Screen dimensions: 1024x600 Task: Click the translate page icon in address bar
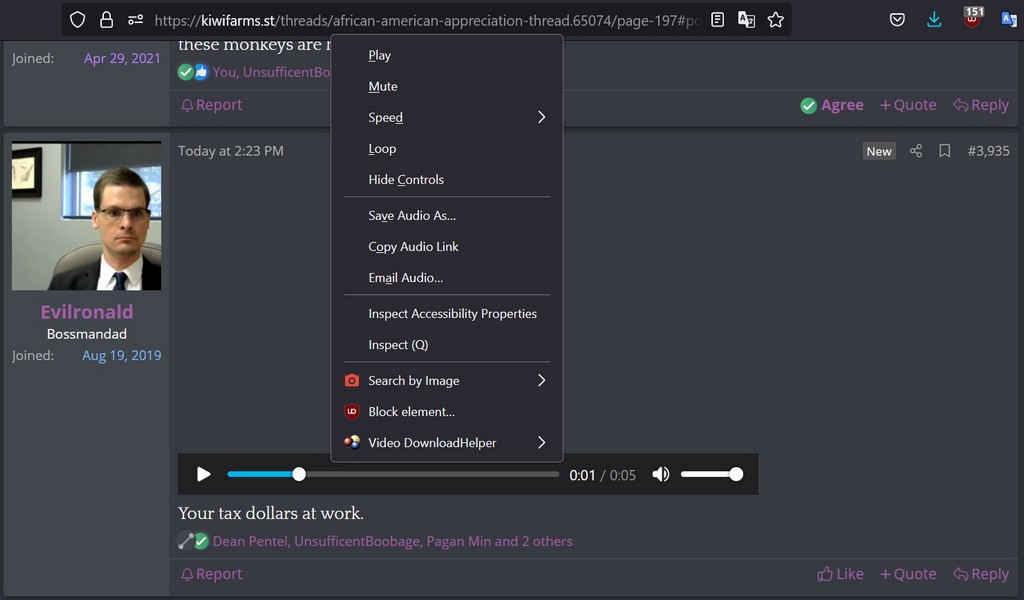pos(746,20)
